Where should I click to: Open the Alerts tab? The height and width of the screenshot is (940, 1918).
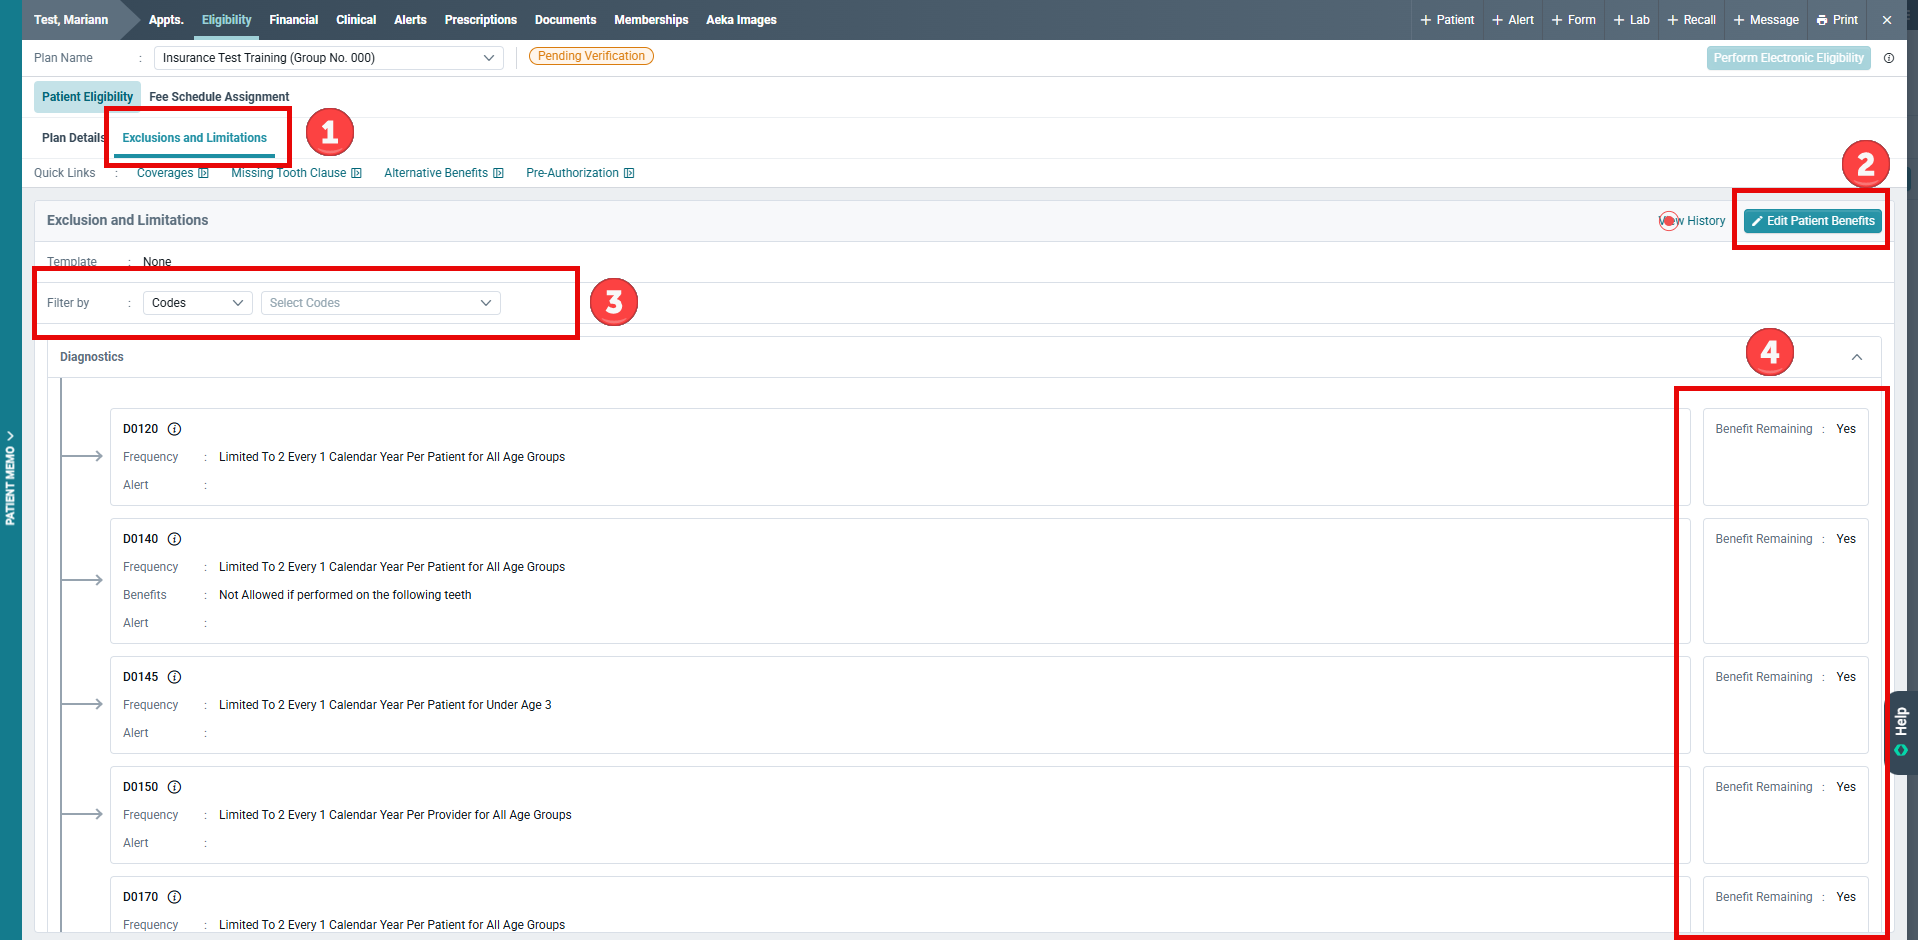point(410,20)
